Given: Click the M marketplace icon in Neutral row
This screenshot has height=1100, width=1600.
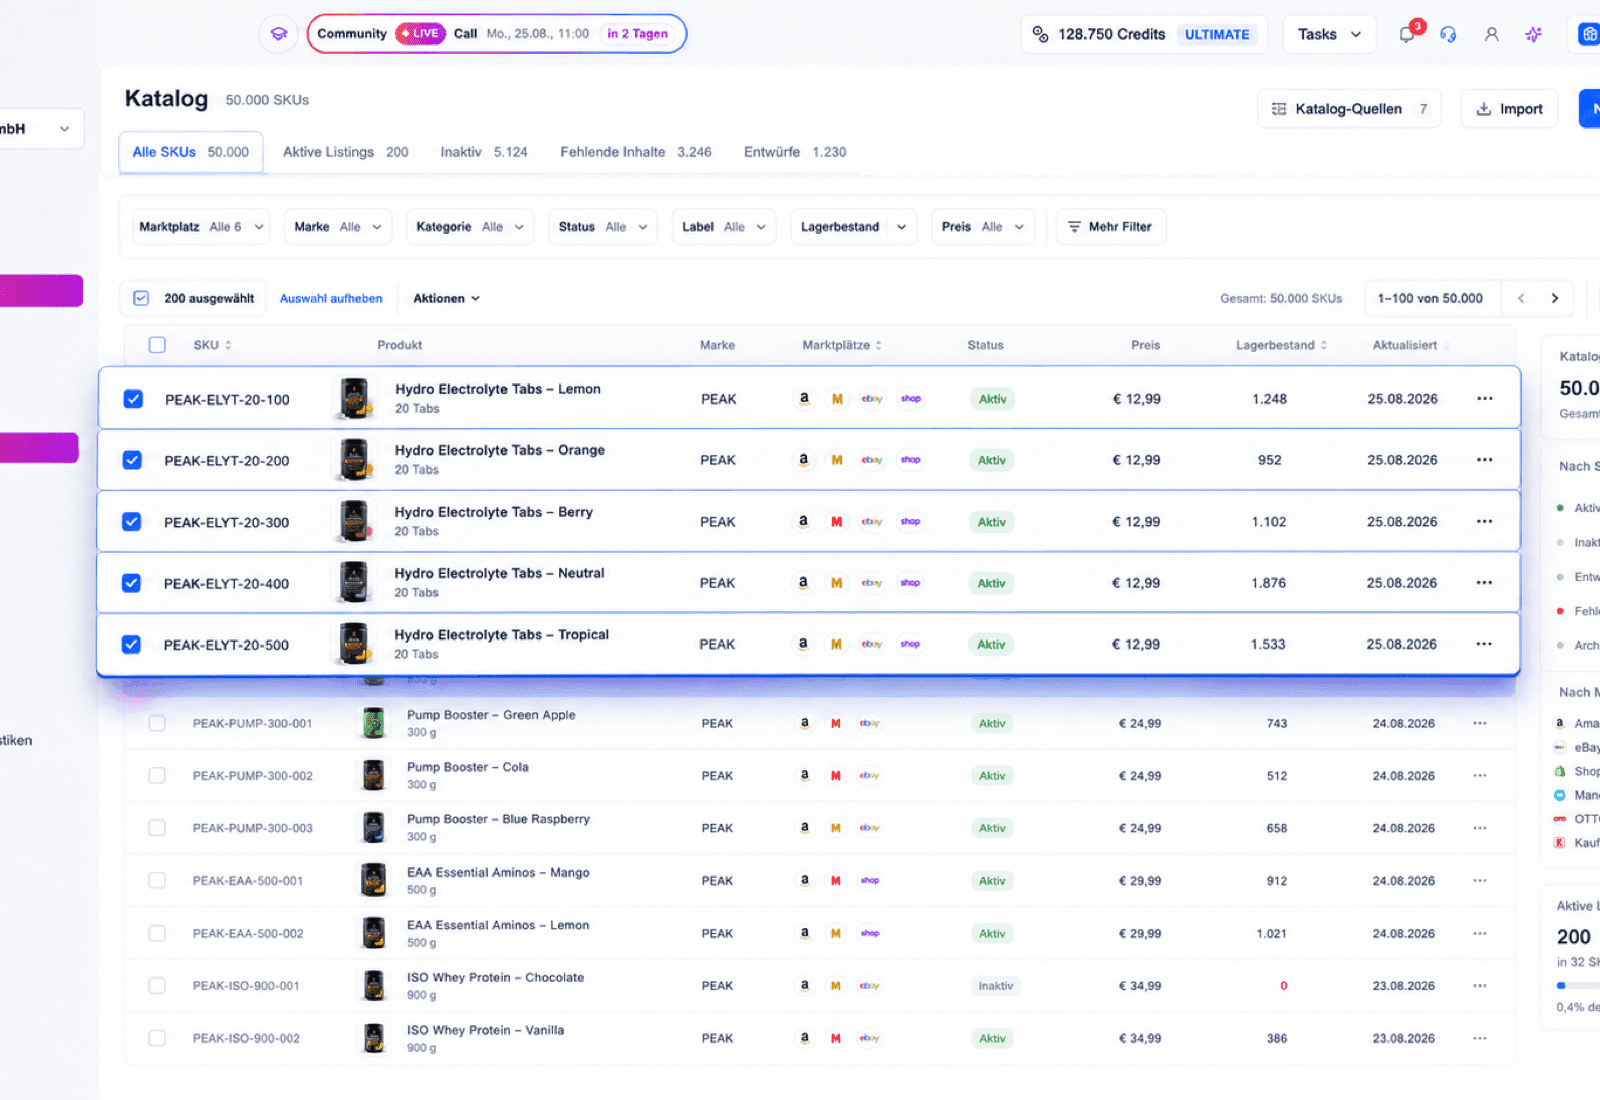Looking at the screenshot, I should [x=837, y=583].
